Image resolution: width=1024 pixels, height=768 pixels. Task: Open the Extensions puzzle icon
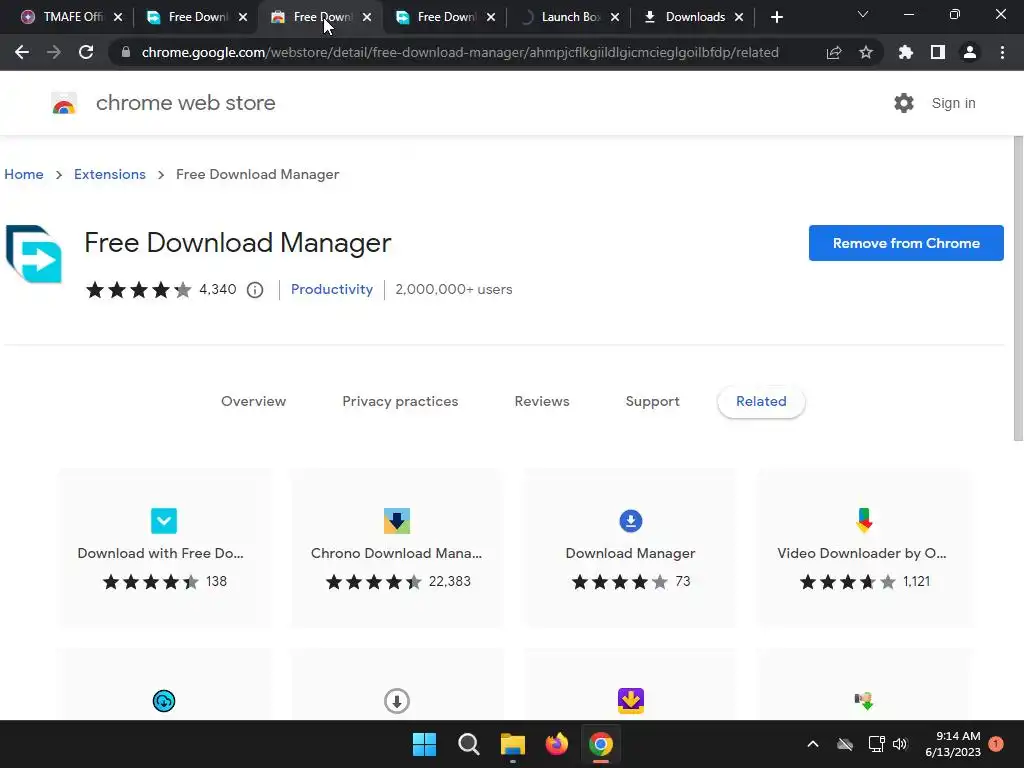point(906,52)
